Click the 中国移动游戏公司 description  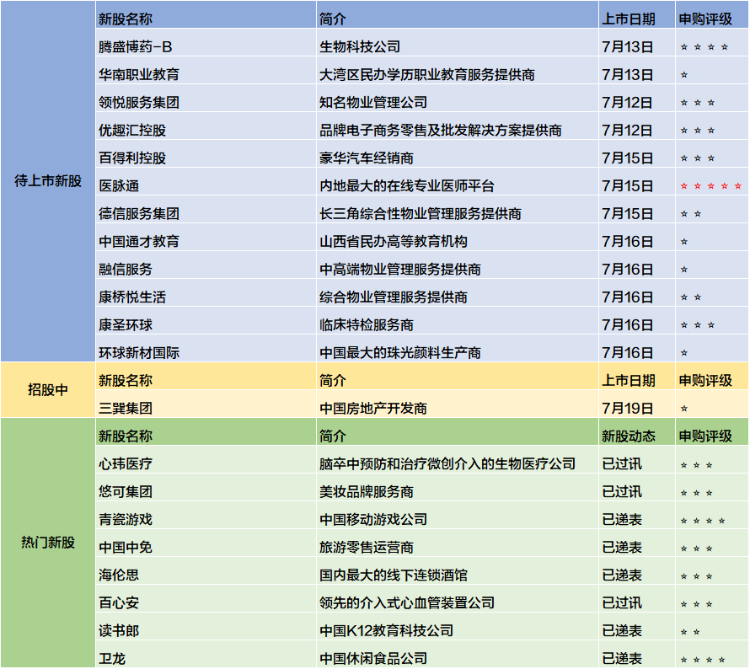click(373, 519)
